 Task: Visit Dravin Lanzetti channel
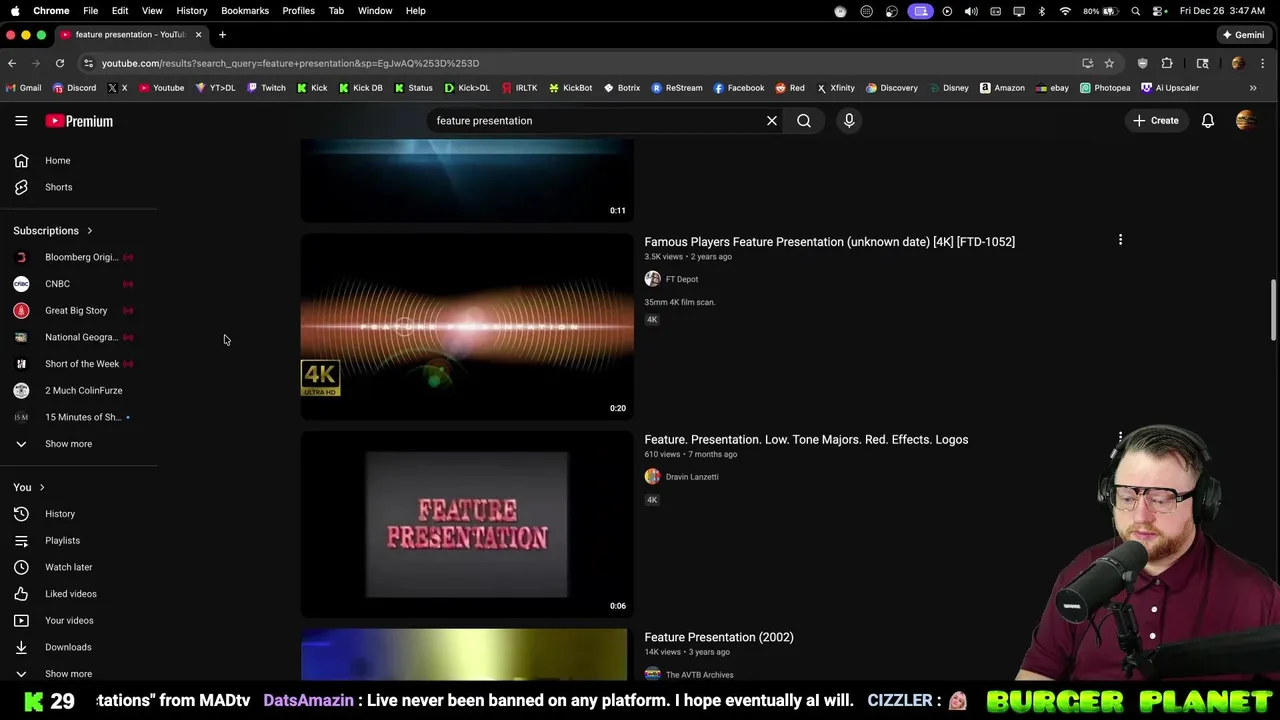692,477
